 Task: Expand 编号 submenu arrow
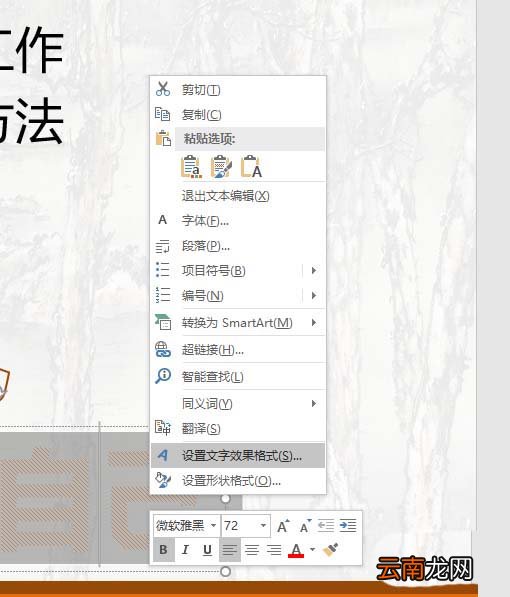click(314, 295)
